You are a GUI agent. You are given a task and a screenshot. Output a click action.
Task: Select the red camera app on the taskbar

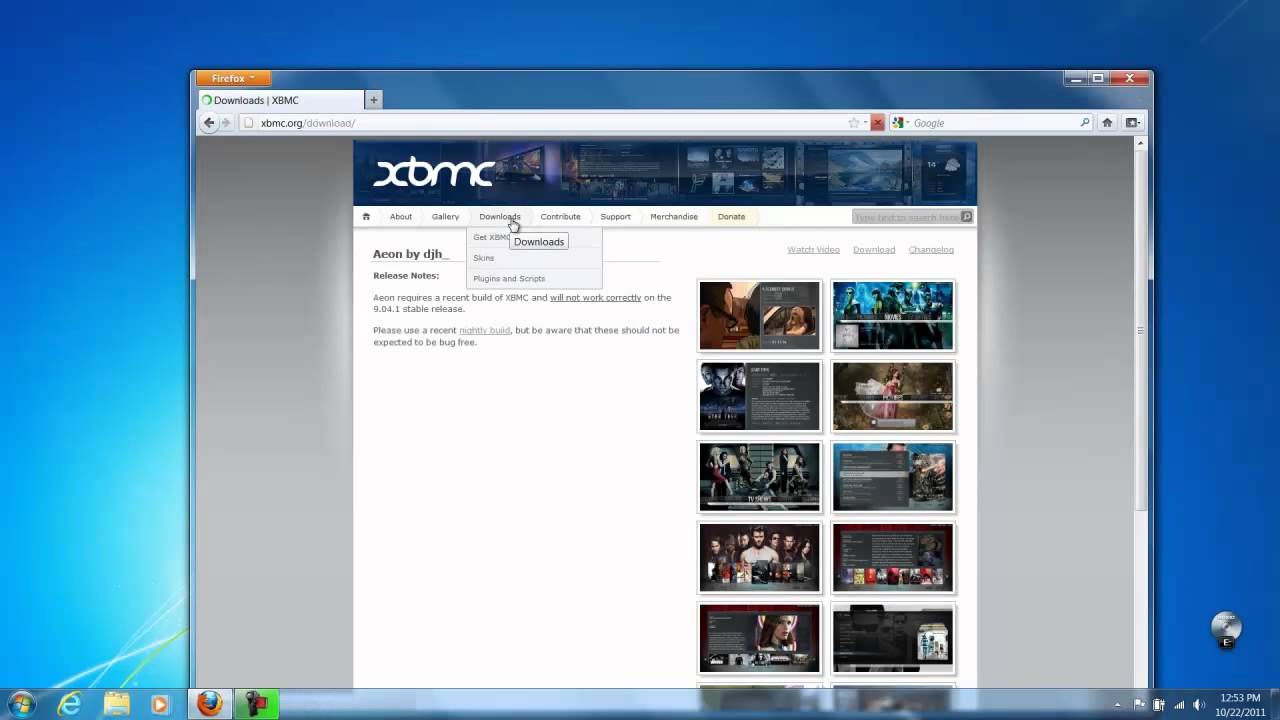256,704
